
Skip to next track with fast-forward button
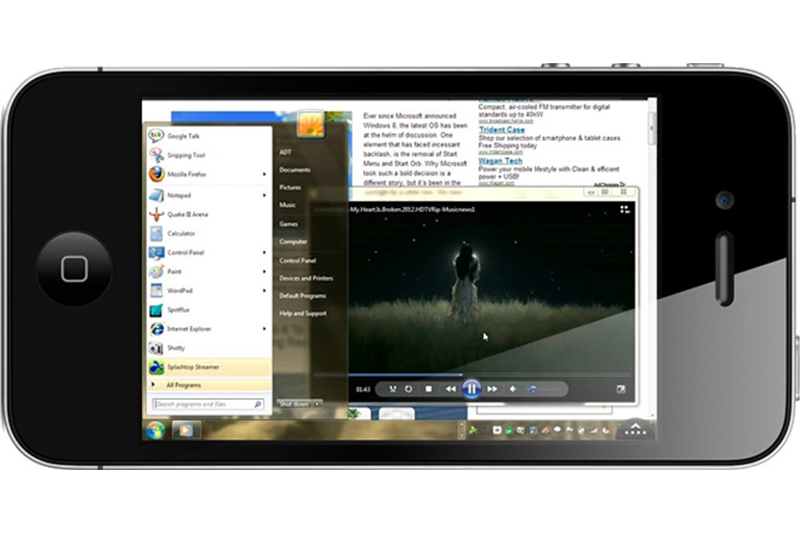(x=492, y=388)
